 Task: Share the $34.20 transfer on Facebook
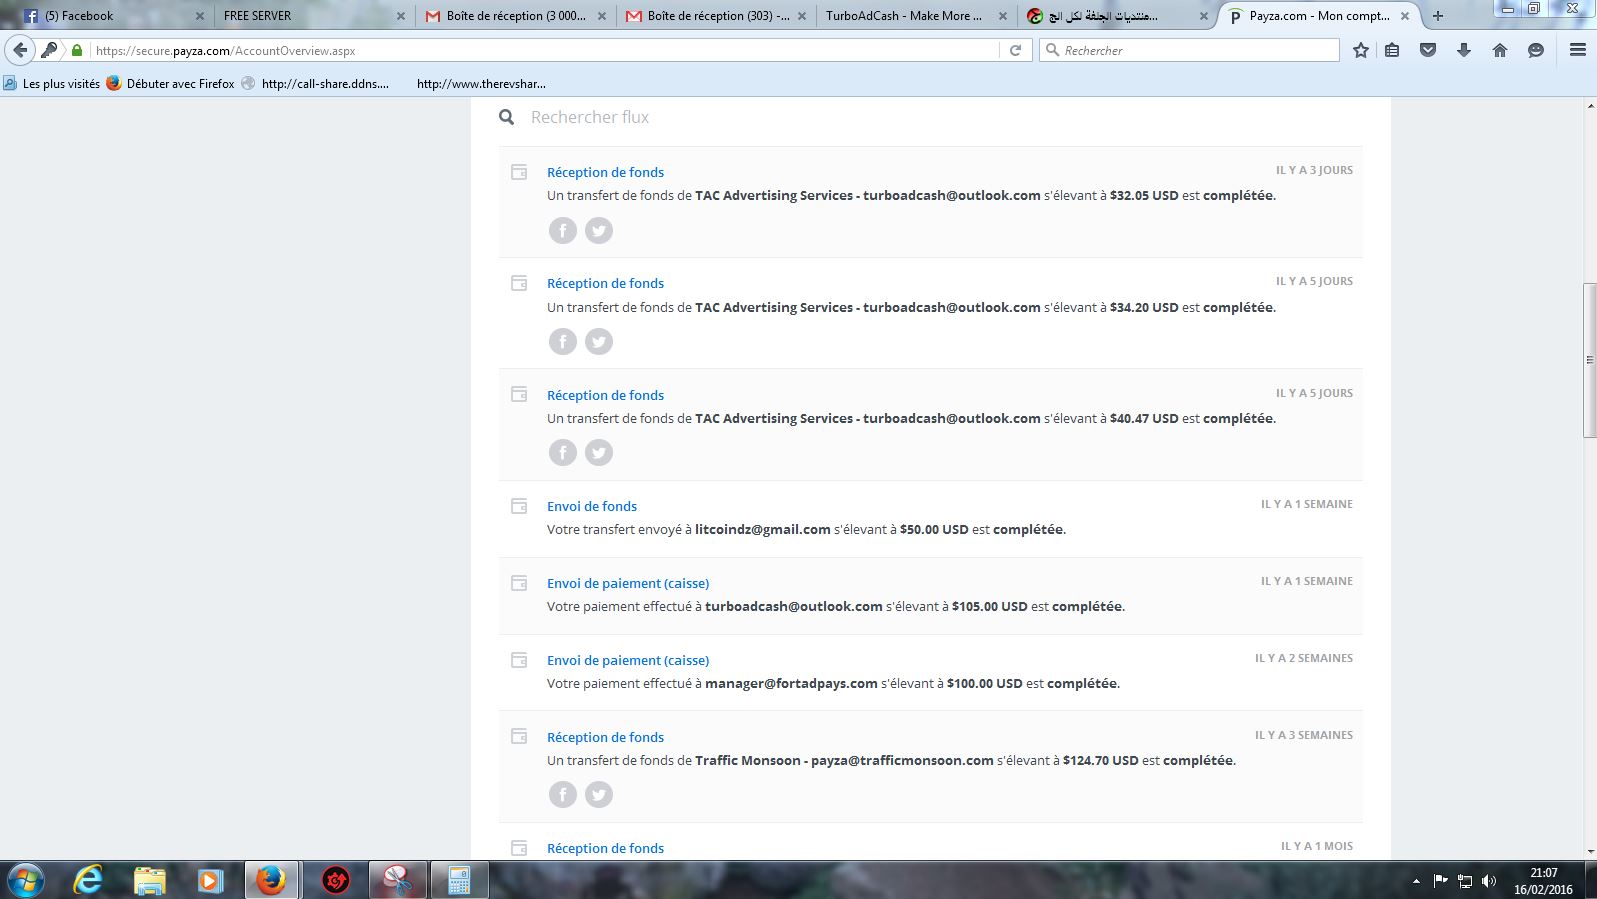pos(563,341)
